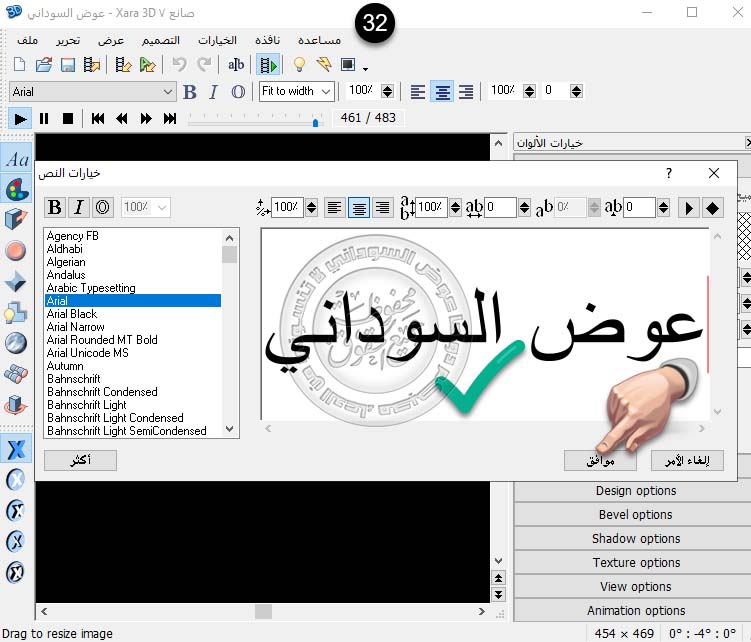Select Algerian in the font list
This screenshot has width=751, height=642.
(x=66, y=262)
